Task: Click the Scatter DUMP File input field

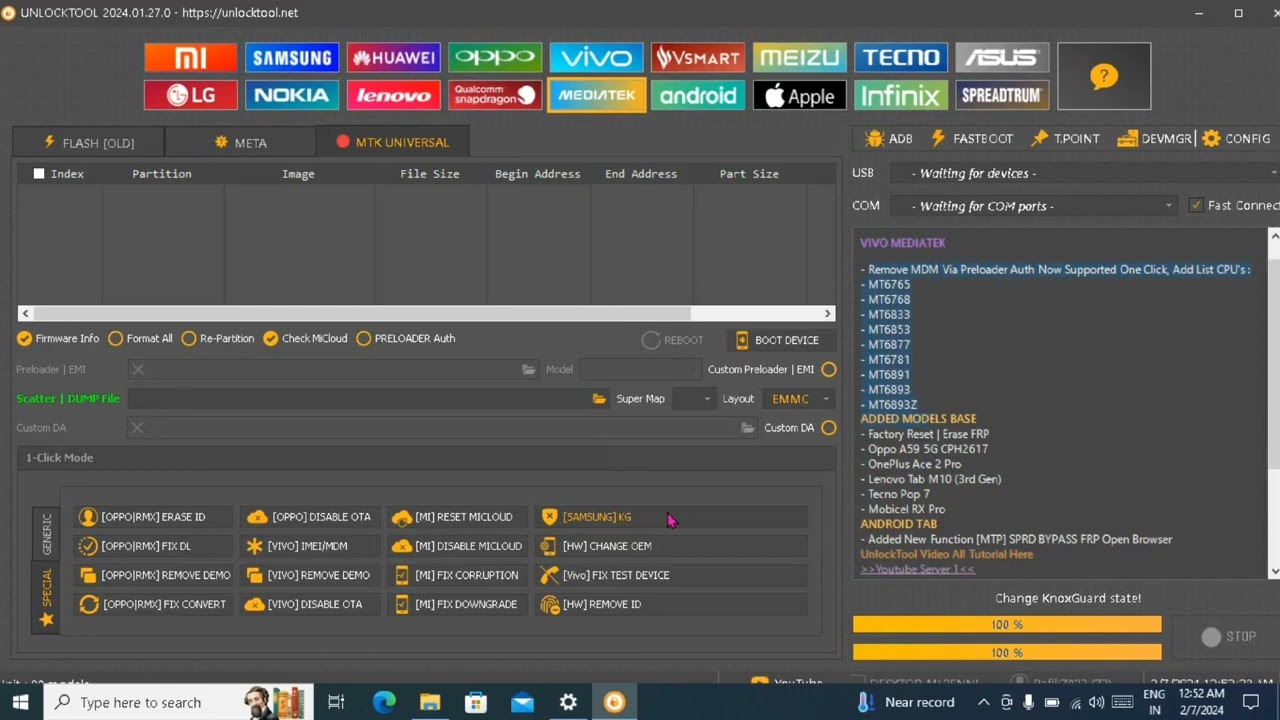Action: click(360, 399)
